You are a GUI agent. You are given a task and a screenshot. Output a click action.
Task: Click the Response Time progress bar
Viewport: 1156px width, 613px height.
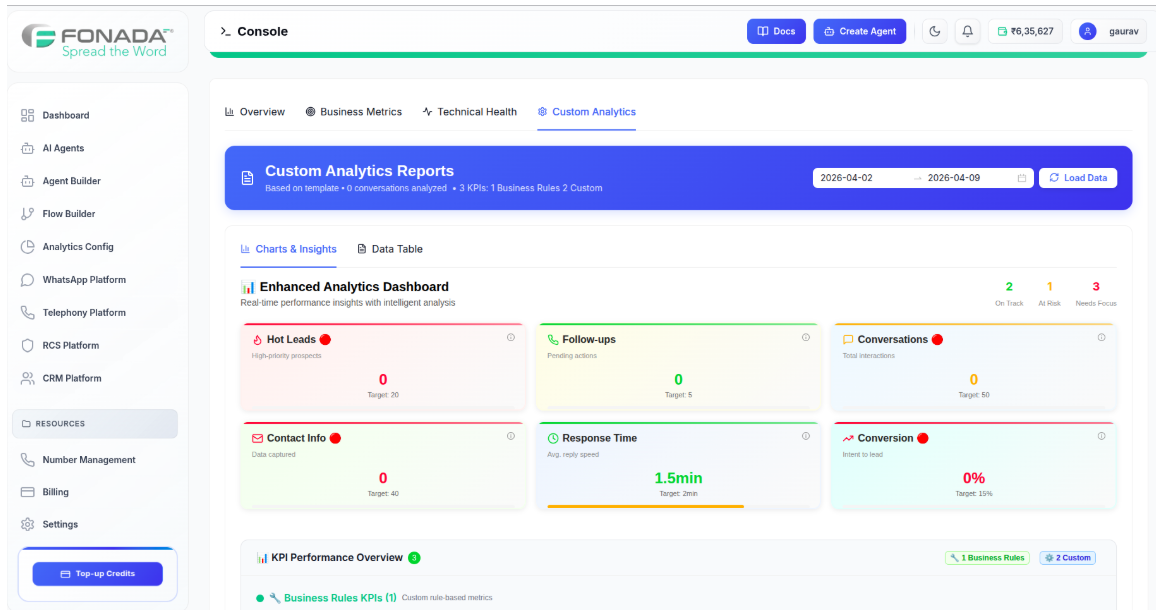click(x=678, y=507)
